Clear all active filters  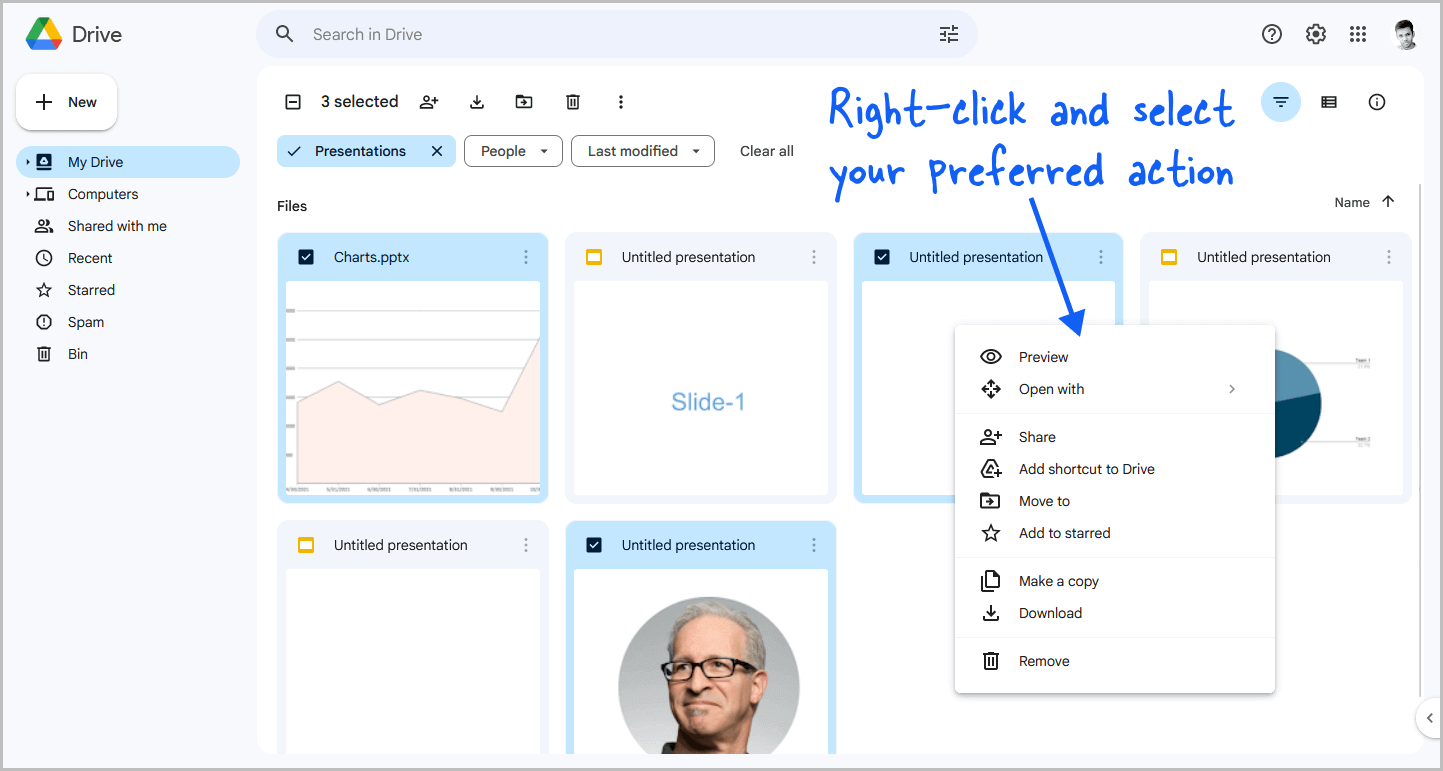click(766, 151)
